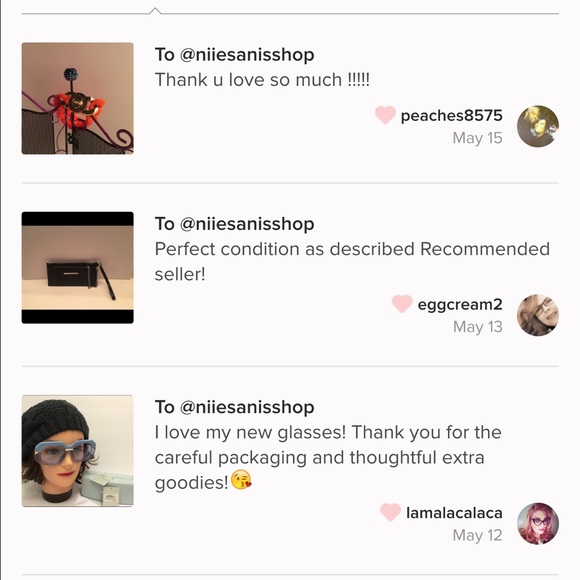Visit the peaches8575 username link
Viewport: 580px width, 580px height.
(x=452, y=116)
